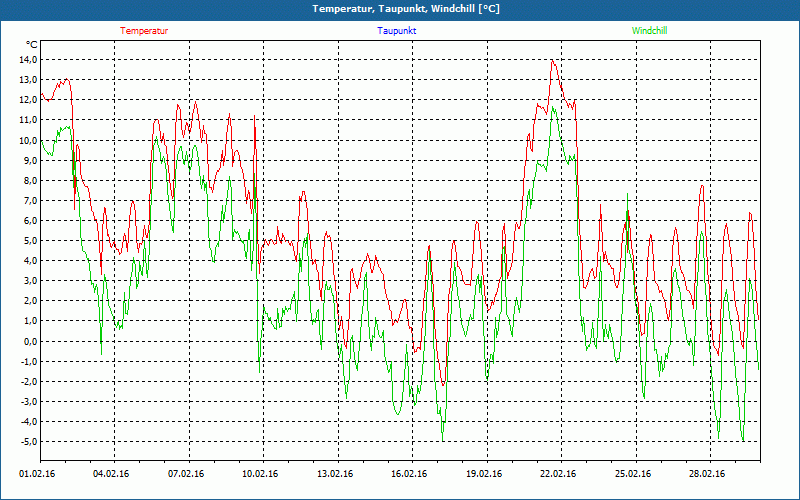Click the 10,0 y-axis value
This screenshot has width=800, height=500.
pyautogui.click(x=28, y=140)
